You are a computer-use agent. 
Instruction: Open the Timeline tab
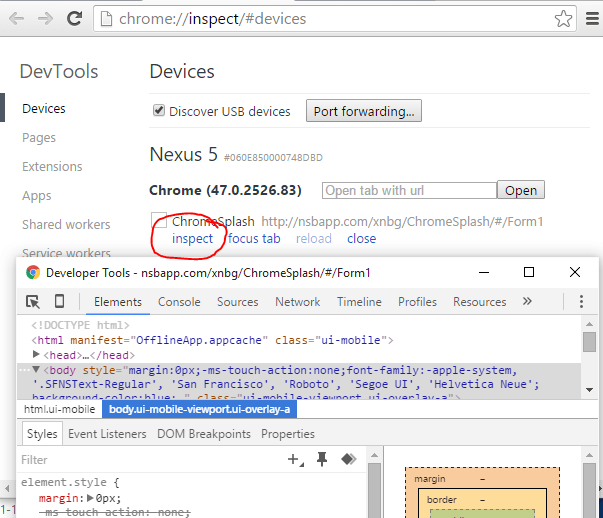pos(359,302)
